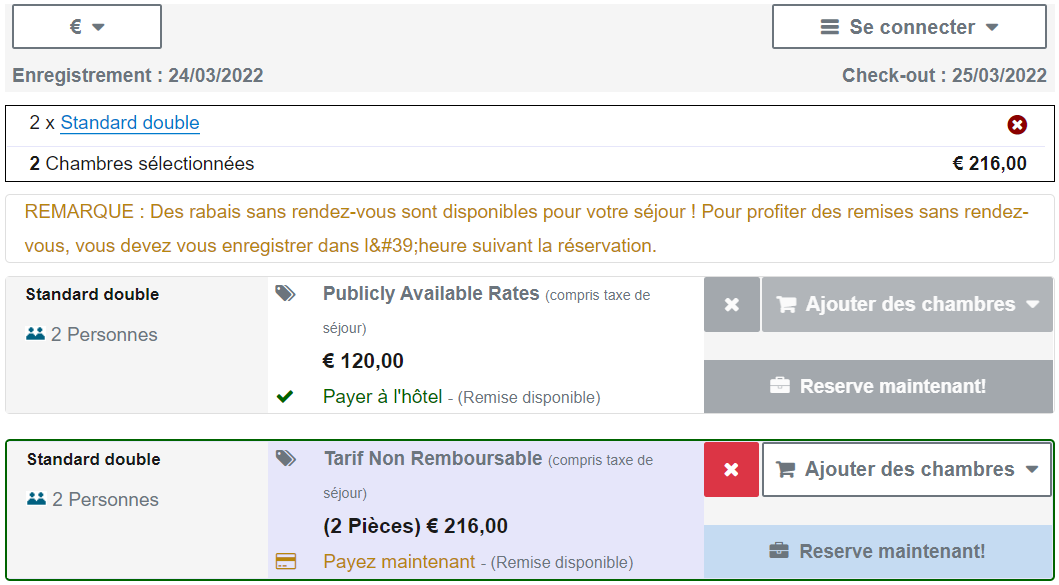The width and height of the screenshot is (1059, 585).
Task: Expand Ajouter des chambres for Tarif Non Remboursable
Action: 907,469
